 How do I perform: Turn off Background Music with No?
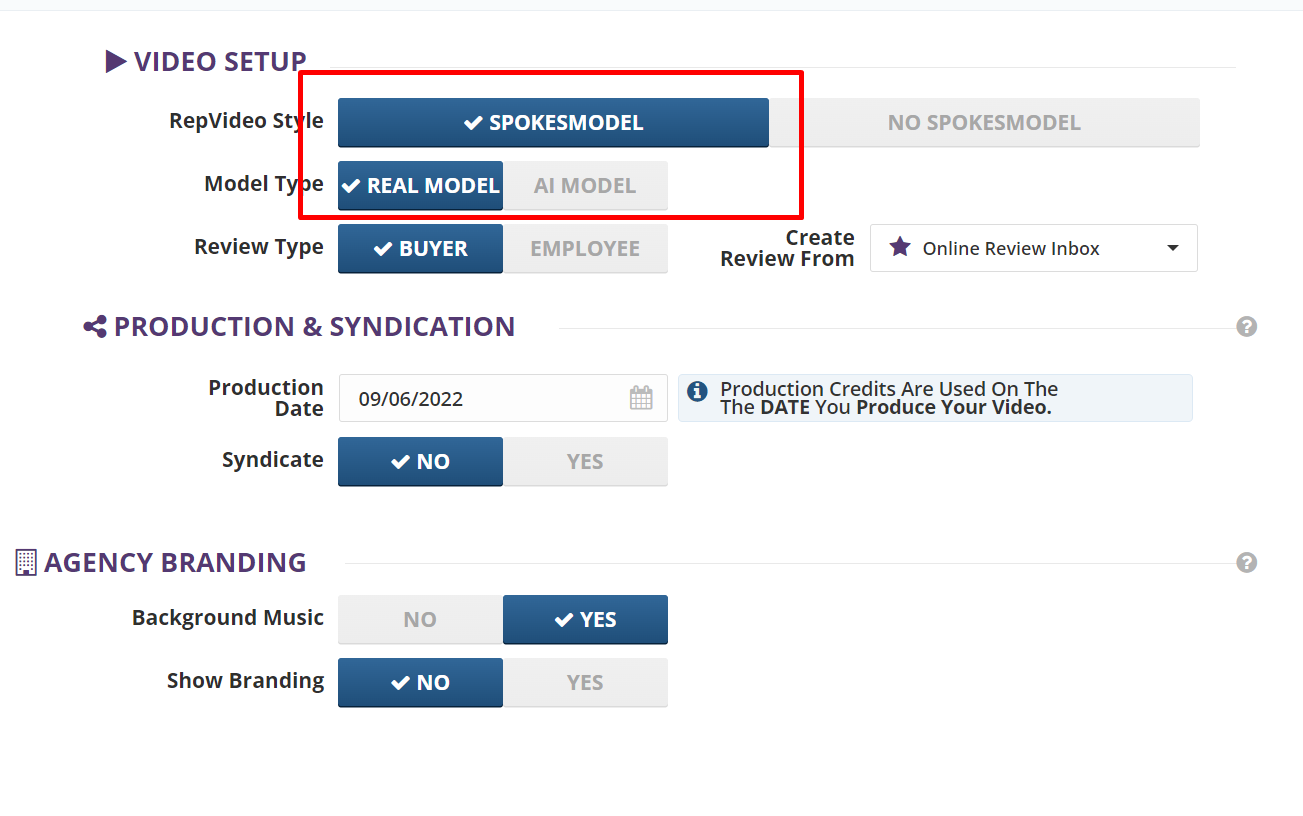click(420, 620)
